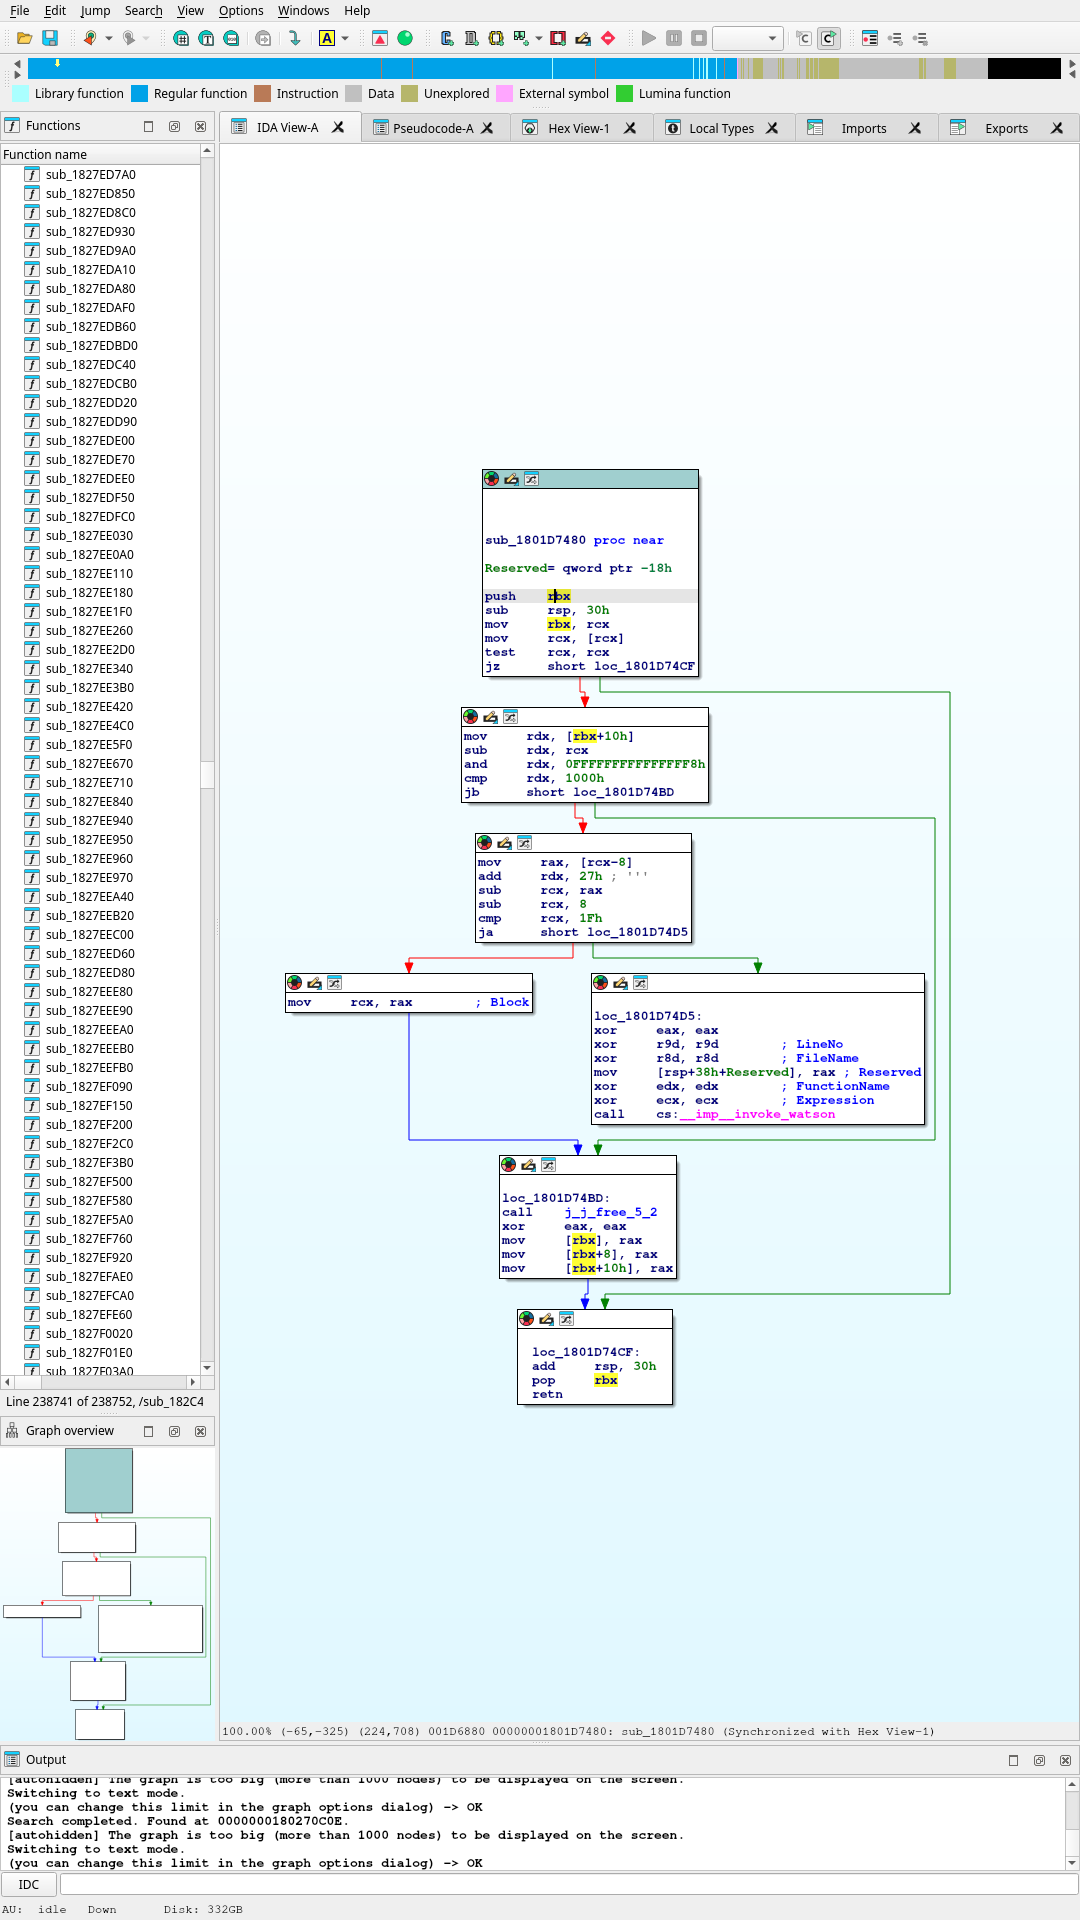Switch to the Pseudocode-A tab

tap(432, 128)
